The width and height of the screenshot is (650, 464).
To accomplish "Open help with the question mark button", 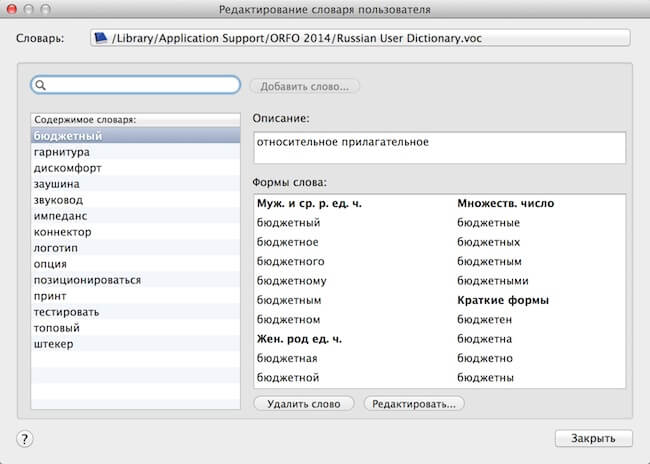I will tap(24, 439).
